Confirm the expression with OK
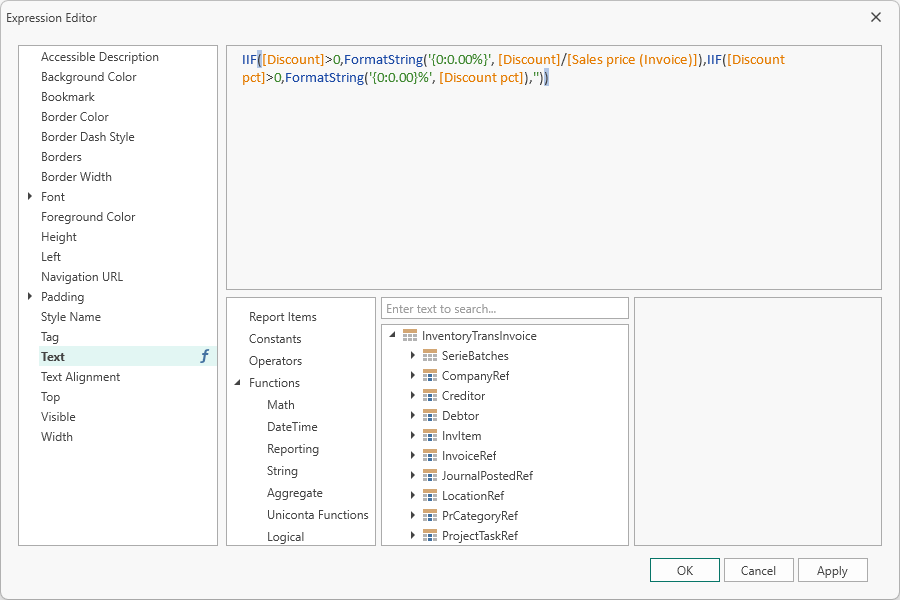Viewport: 900px width, 600px height. click(685, 570)
